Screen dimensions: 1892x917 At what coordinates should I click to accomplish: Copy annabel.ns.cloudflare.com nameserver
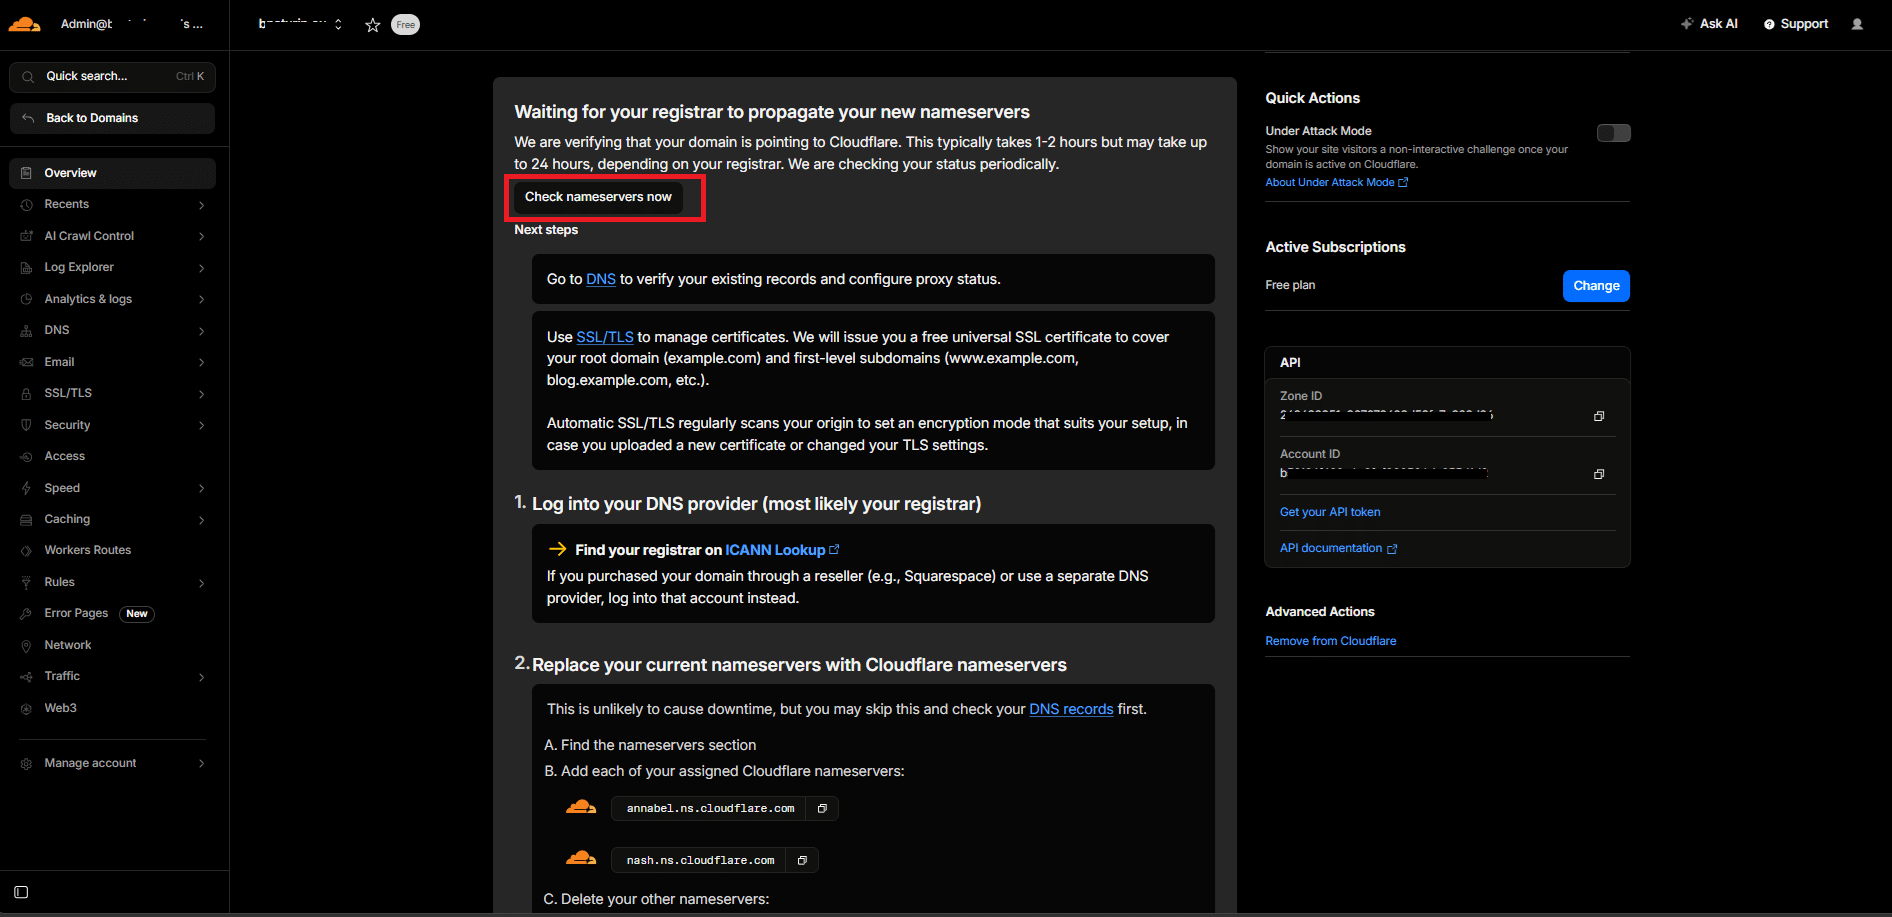822,808
